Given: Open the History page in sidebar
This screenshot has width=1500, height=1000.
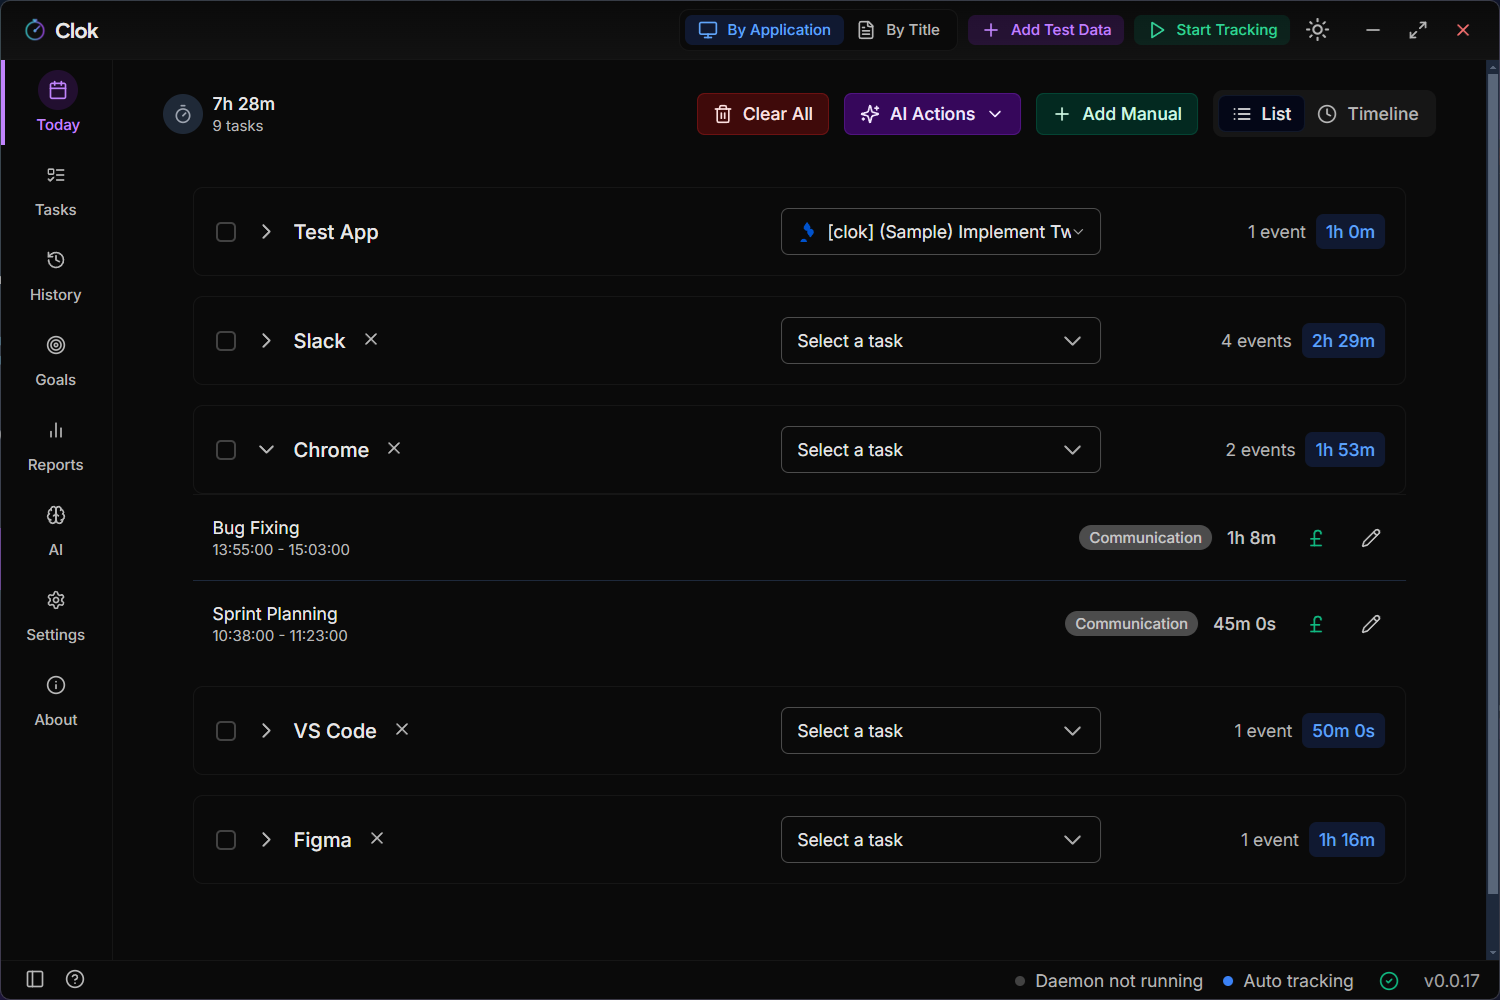Looking at the screenshot, I should (x=56, y=276).
